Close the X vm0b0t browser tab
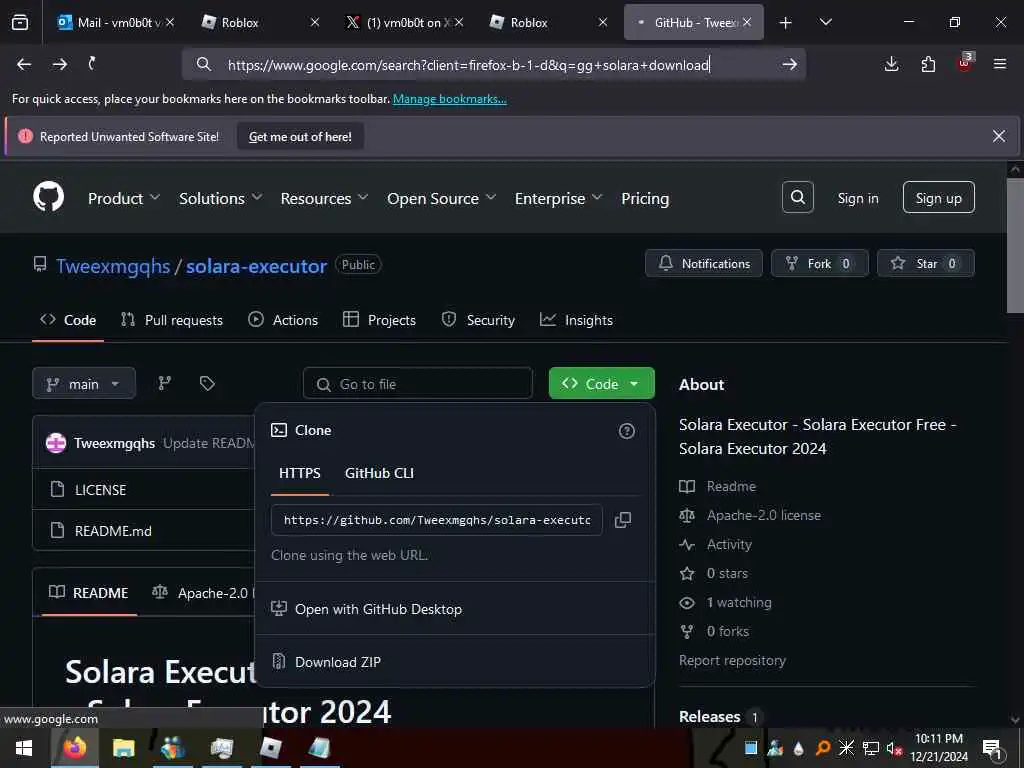Screen dimensions: 1024x768 459,22
